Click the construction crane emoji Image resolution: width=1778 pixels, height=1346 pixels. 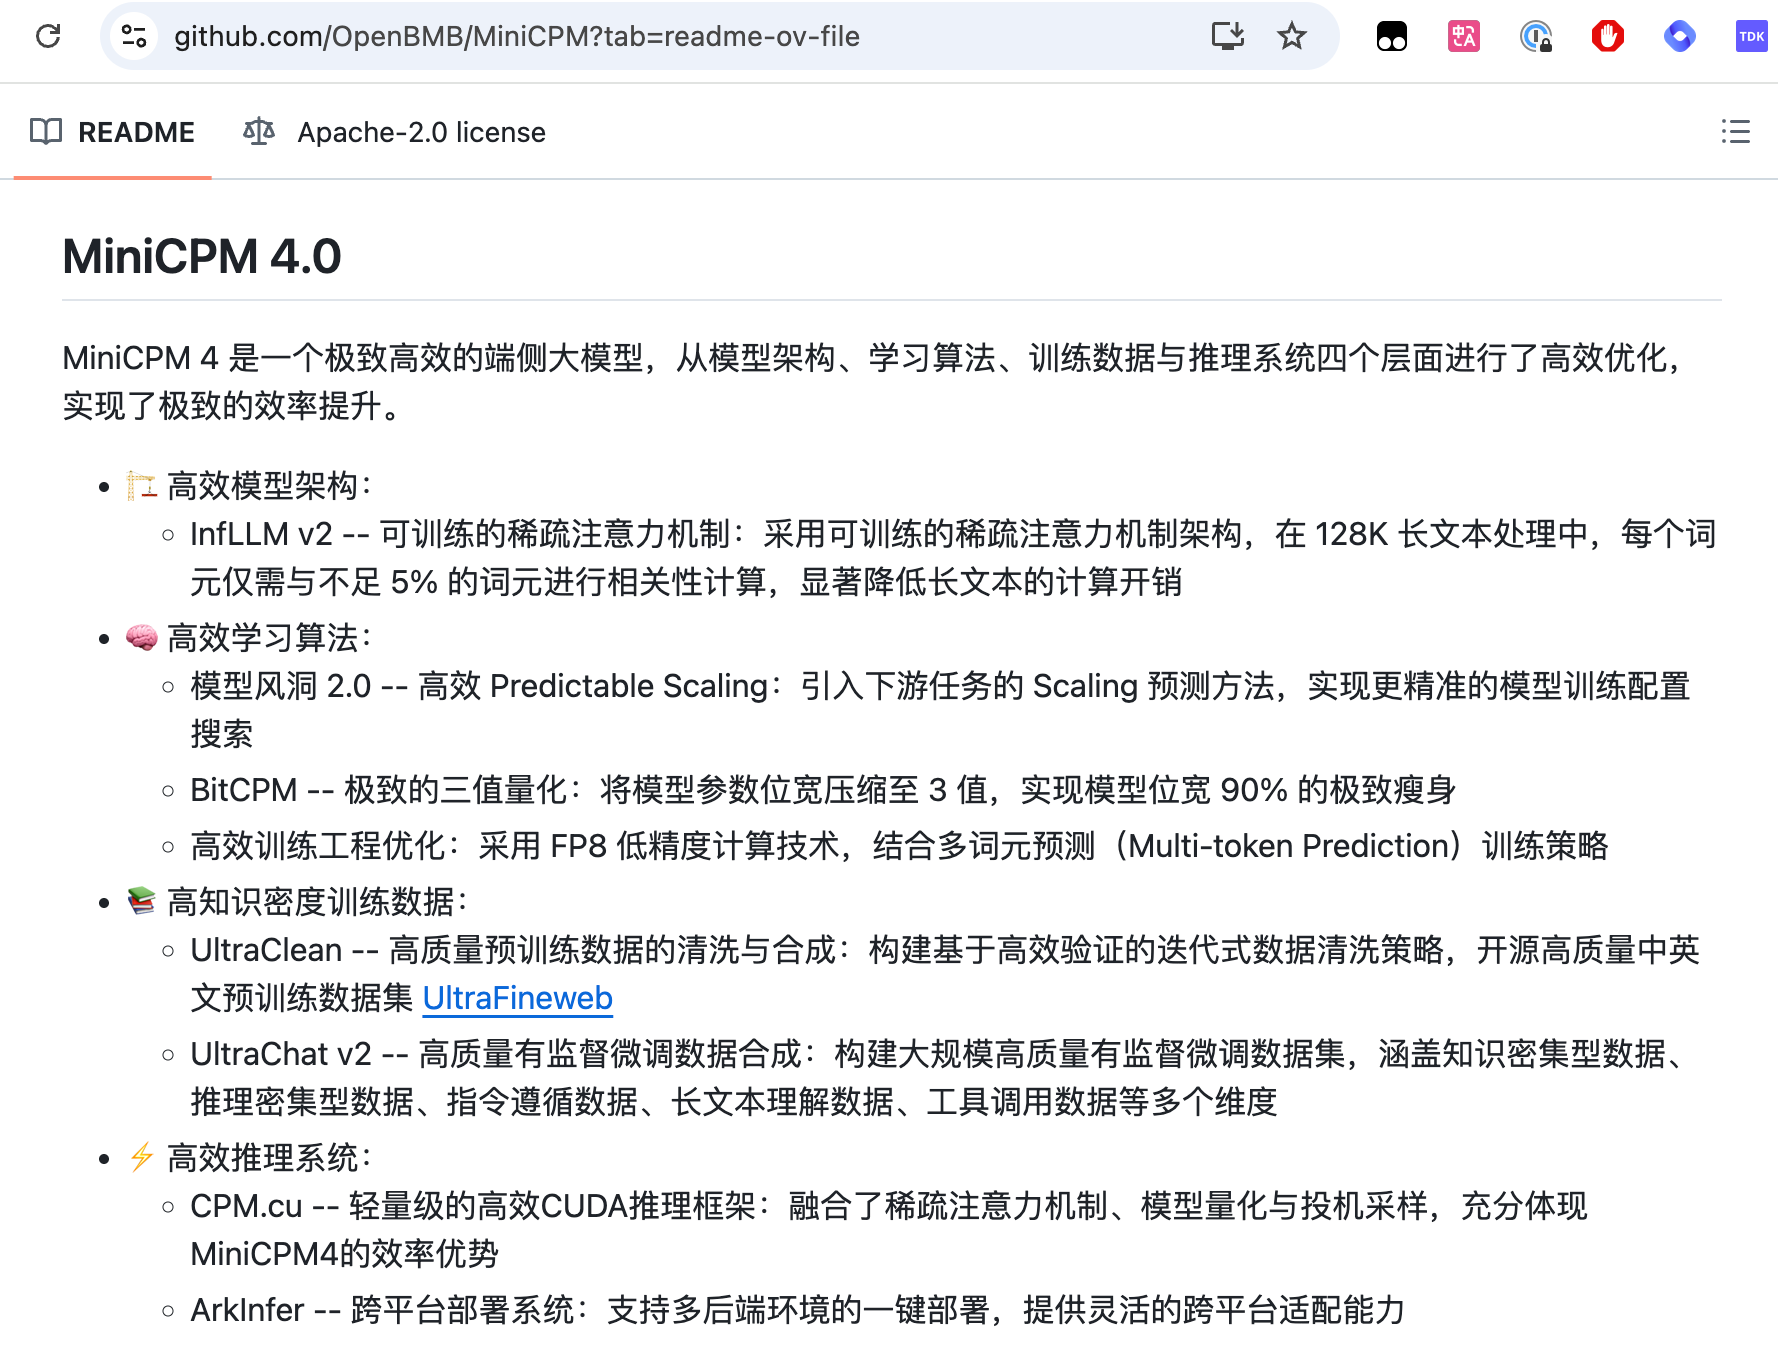click(x=141, y=486)
